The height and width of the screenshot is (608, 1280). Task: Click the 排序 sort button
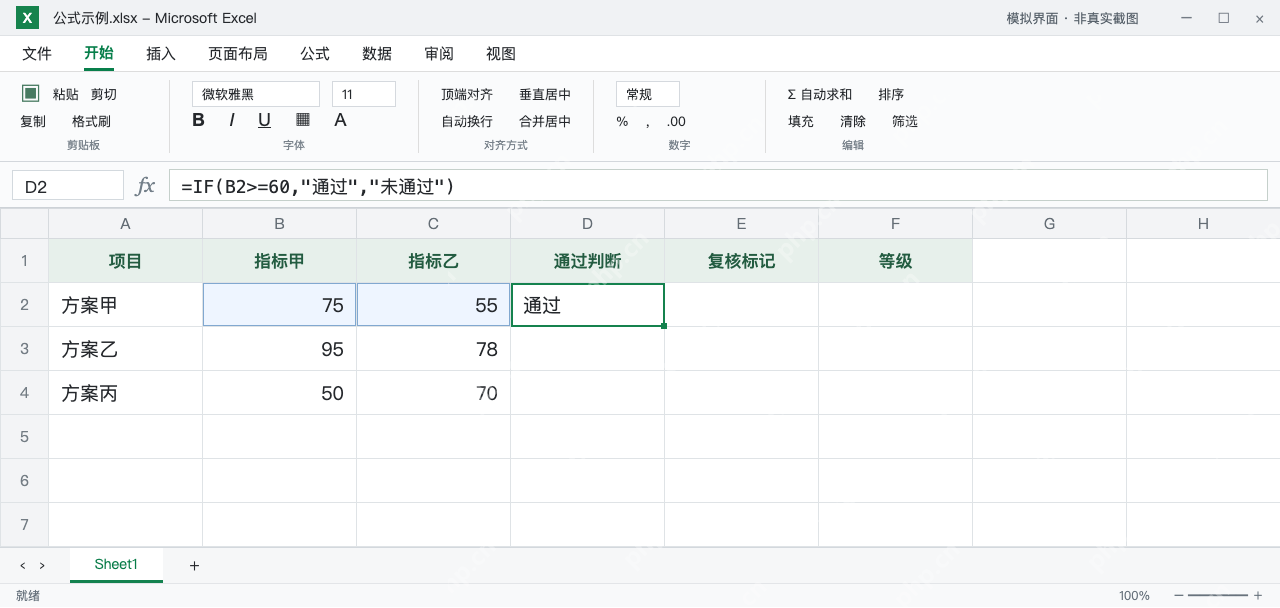click(891, 94)
